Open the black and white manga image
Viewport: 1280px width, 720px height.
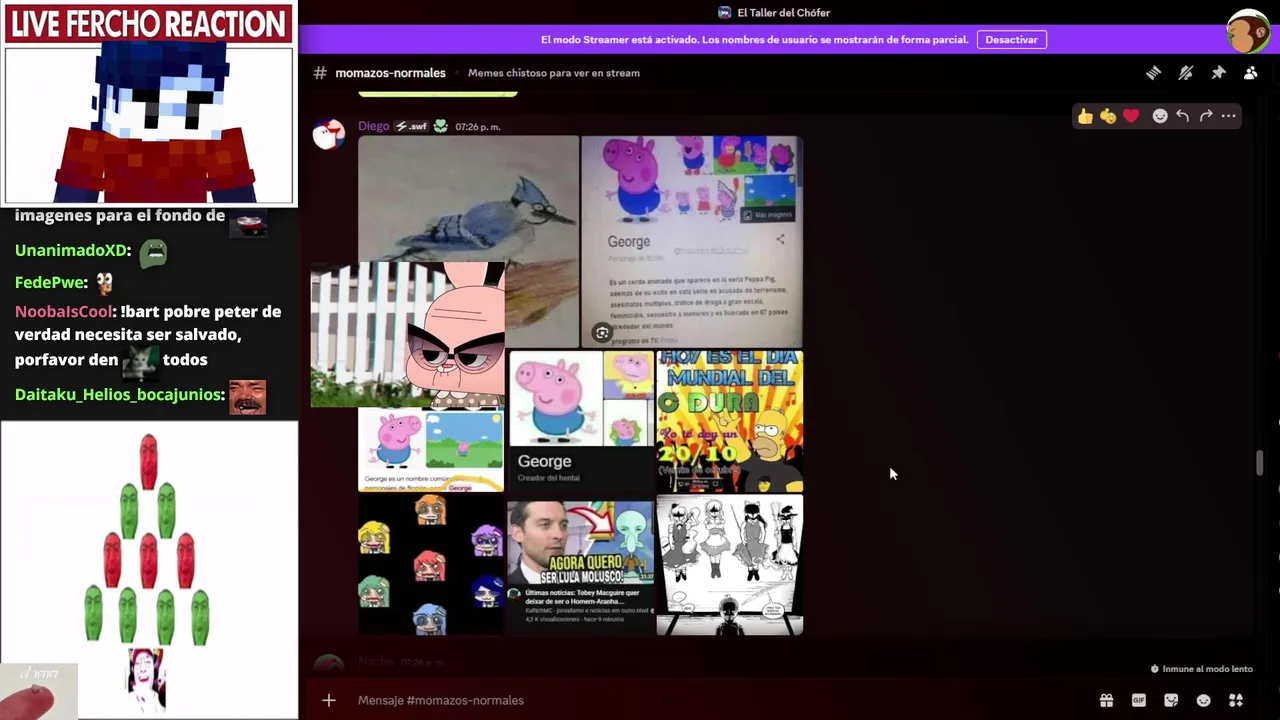730,565
